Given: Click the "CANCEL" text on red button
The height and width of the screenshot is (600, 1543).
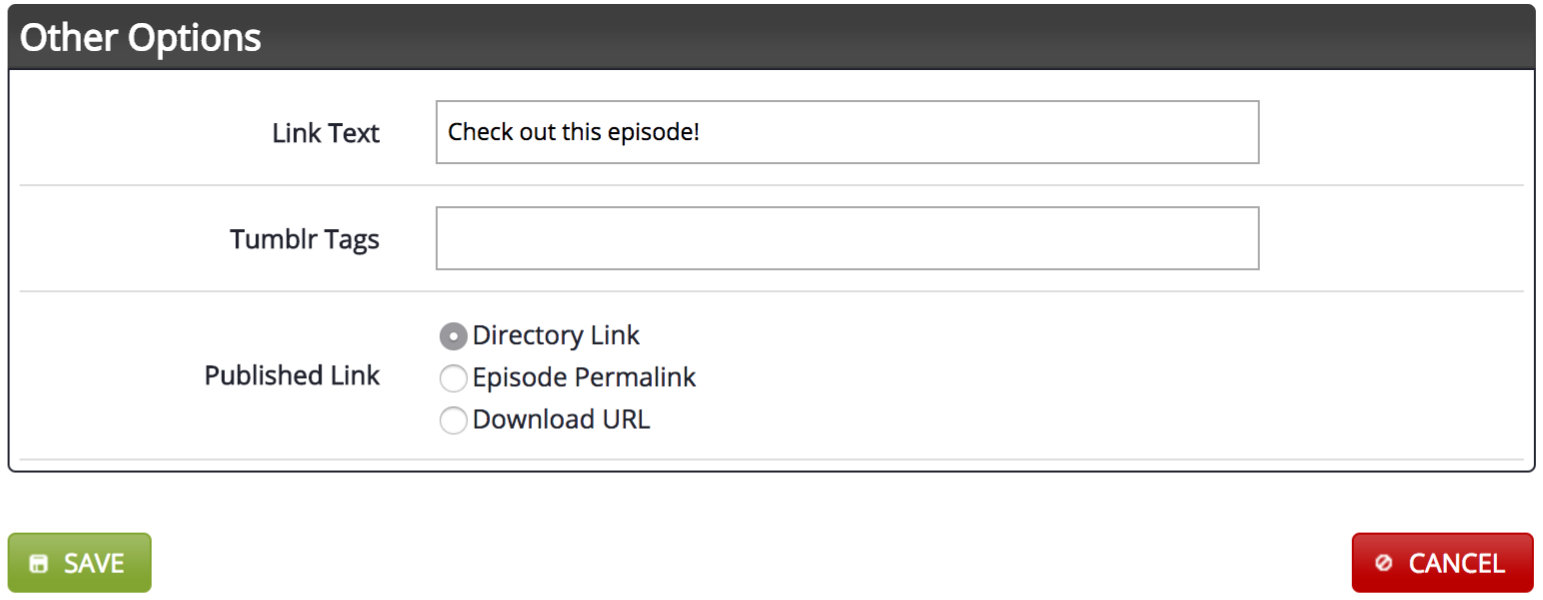Looking at the screenshot, I should pyautogui.click(x=1457, y=564).
